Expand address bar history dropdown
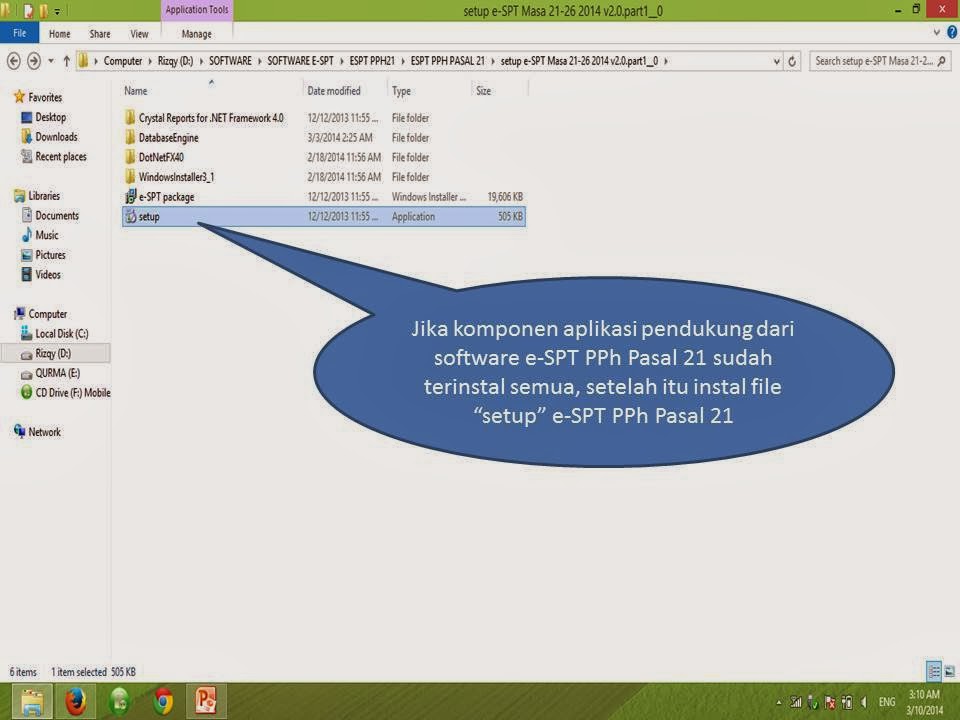The image size is (960, 720). 776,61
